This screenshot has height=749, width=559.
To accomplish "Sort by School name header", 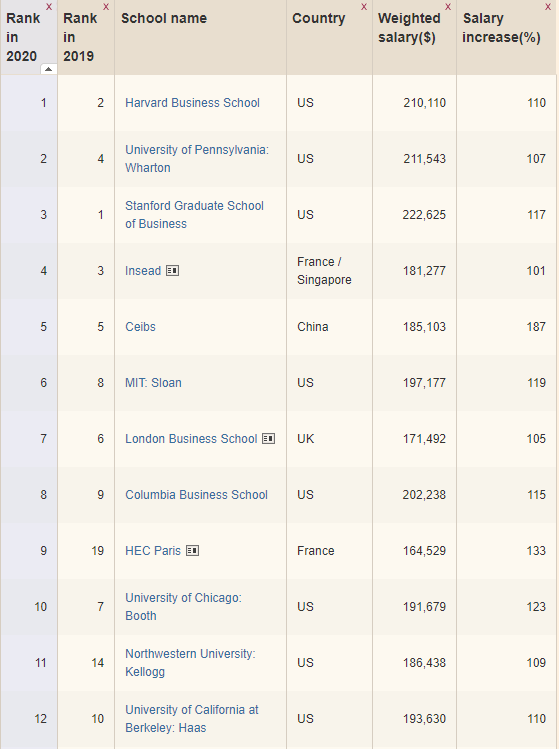I will pyautogui.click(x=164, y=18).
